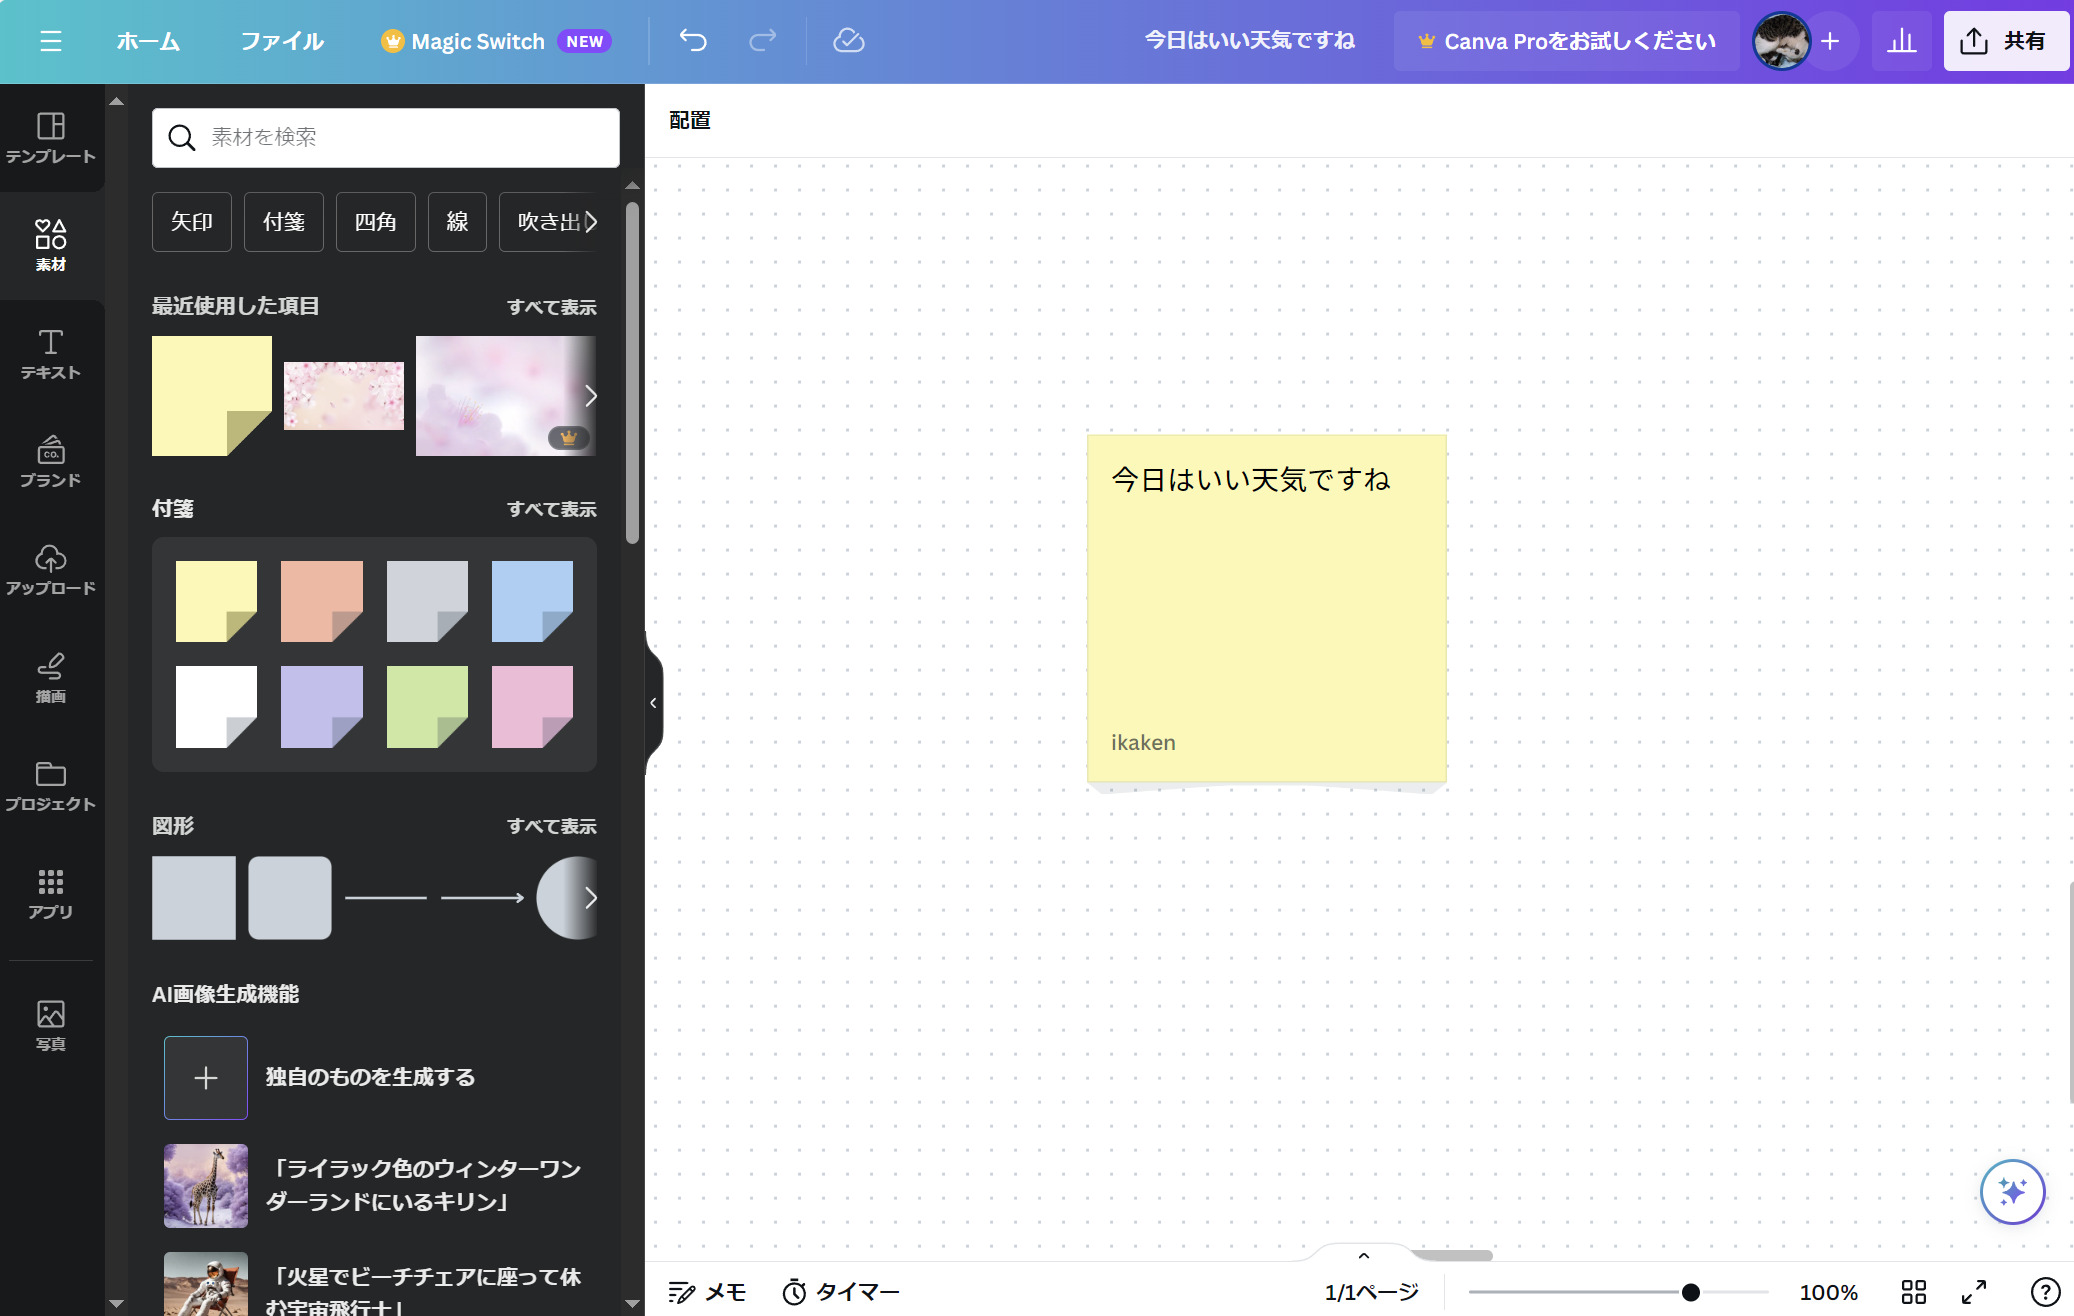Click the ikaken author label on note
The image size is (2074, 1316).
[x=1143, y=743]
